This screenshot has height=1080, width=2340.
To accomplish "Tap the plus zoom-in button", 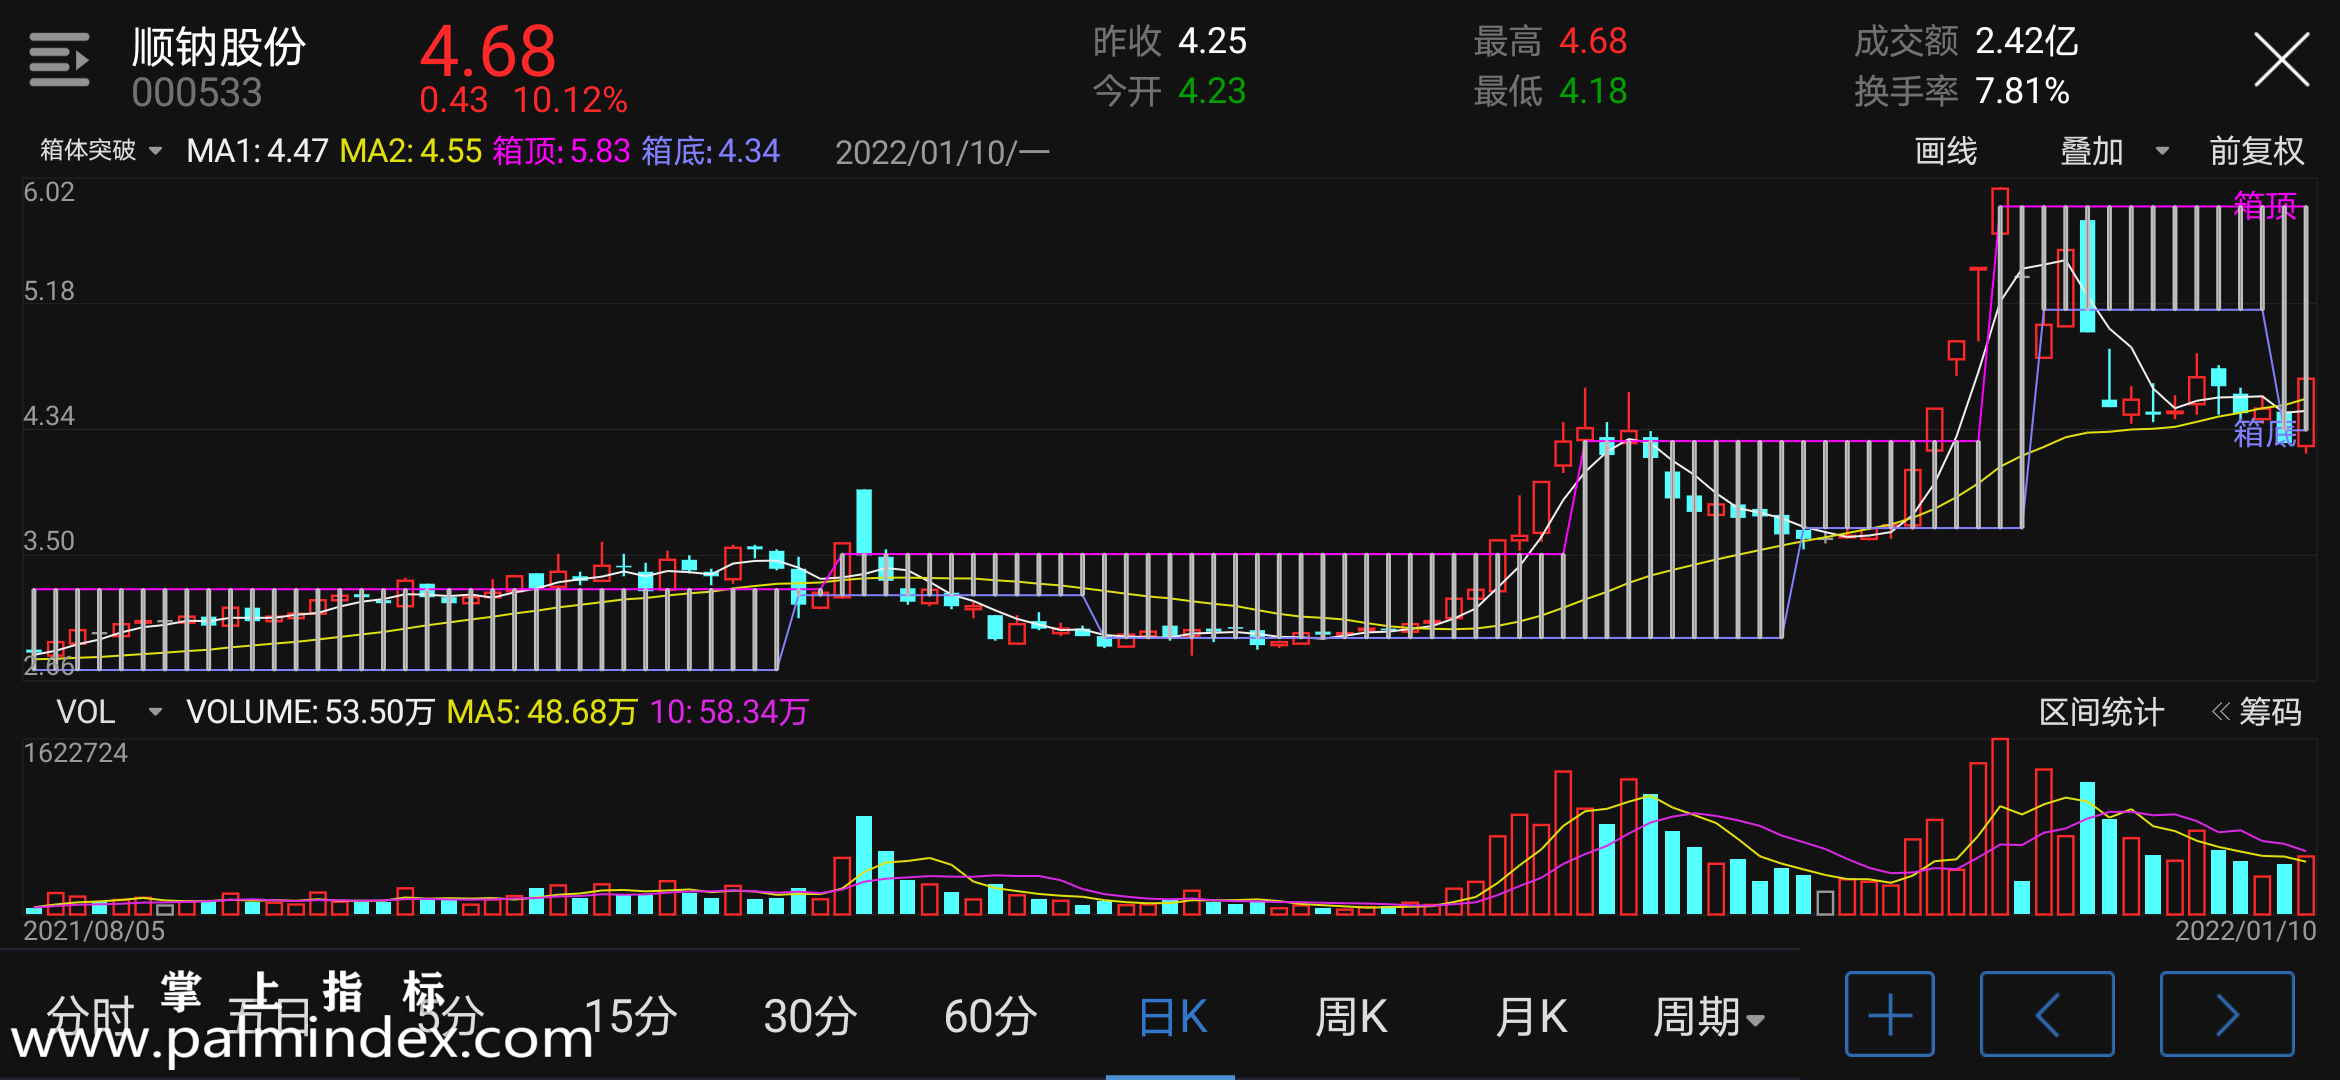I will pos(1890,1015).
